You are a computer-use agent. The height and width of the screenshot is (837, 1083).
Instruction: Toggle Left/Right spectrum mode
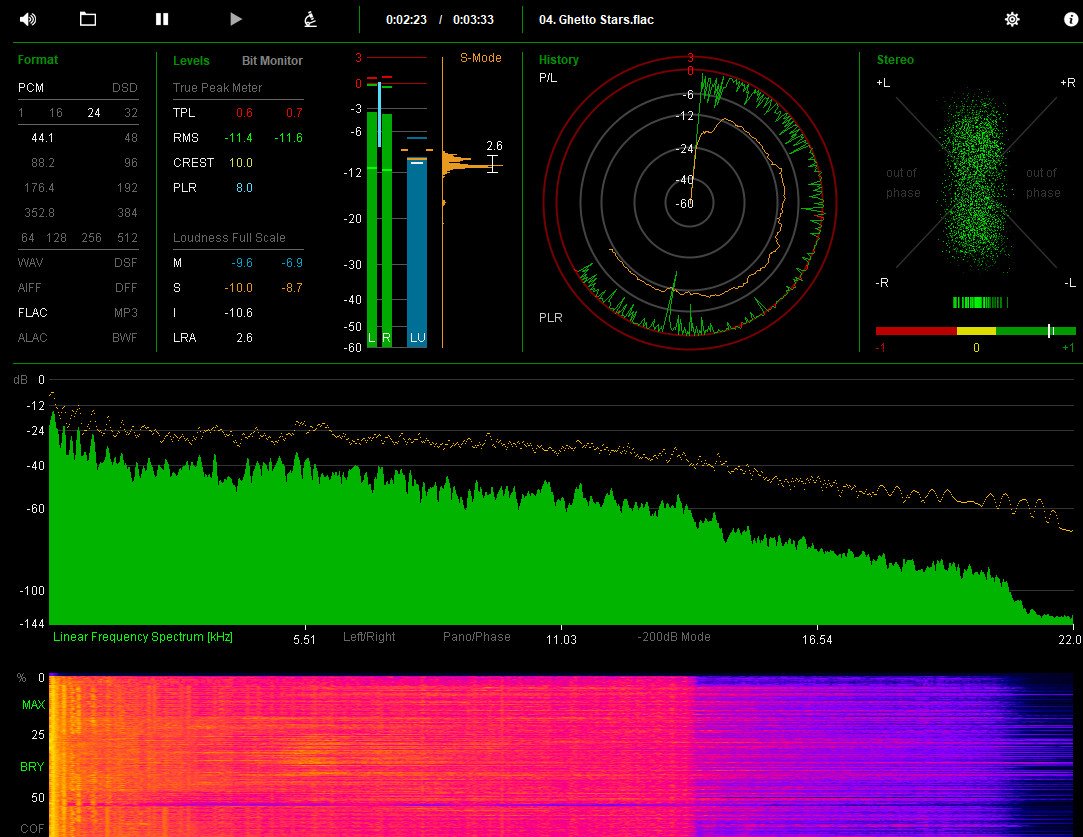[x=369, y=637]
